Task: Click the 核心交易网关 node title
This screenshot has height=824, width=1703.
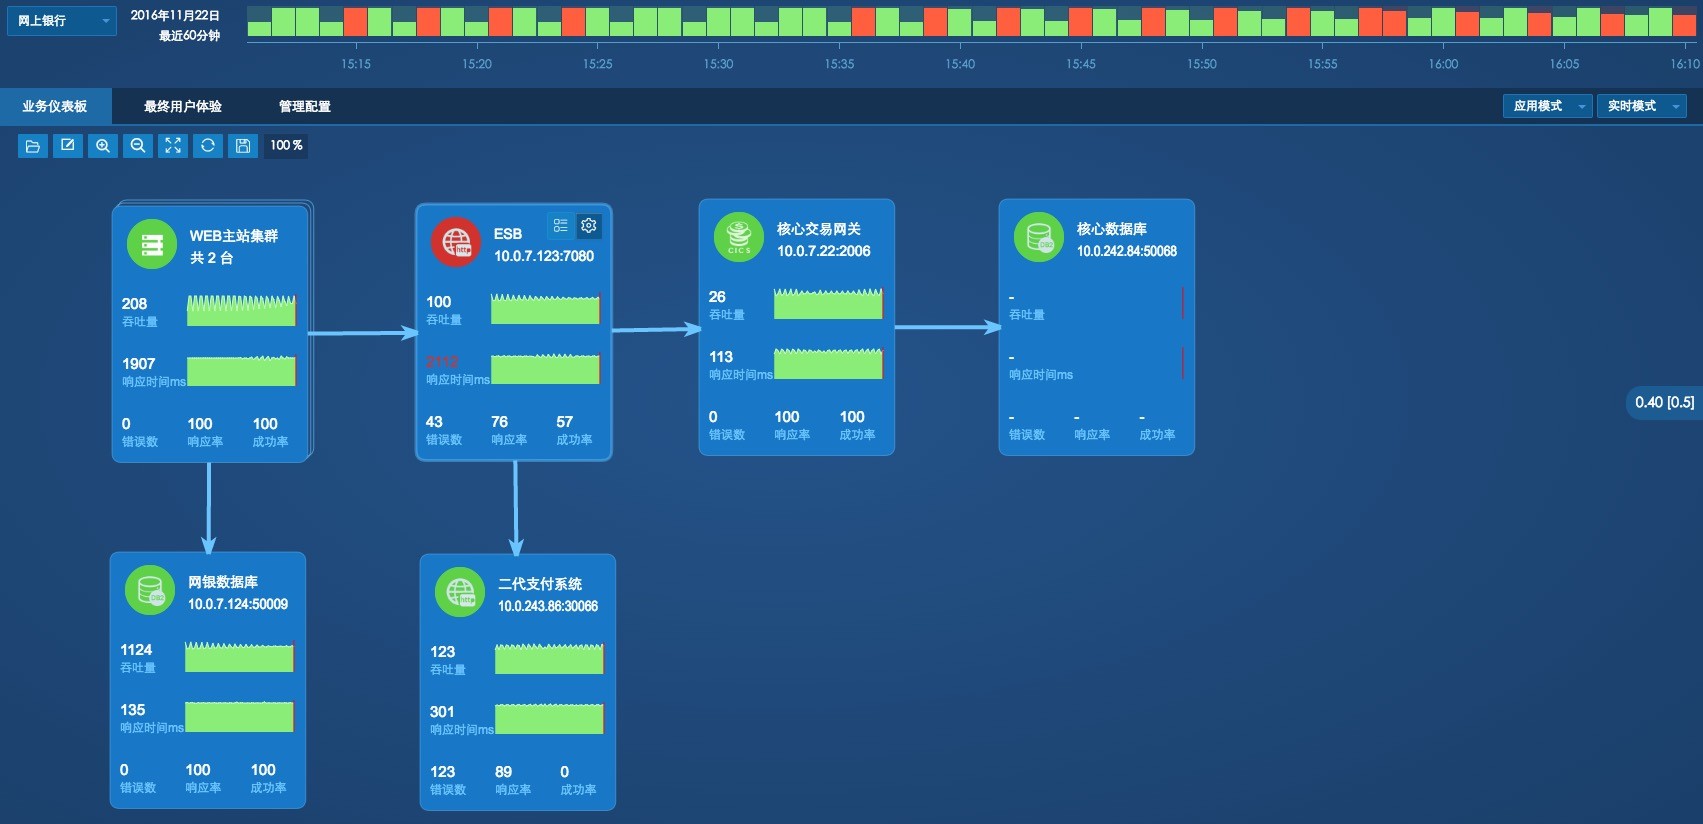Action: point(819,229)
